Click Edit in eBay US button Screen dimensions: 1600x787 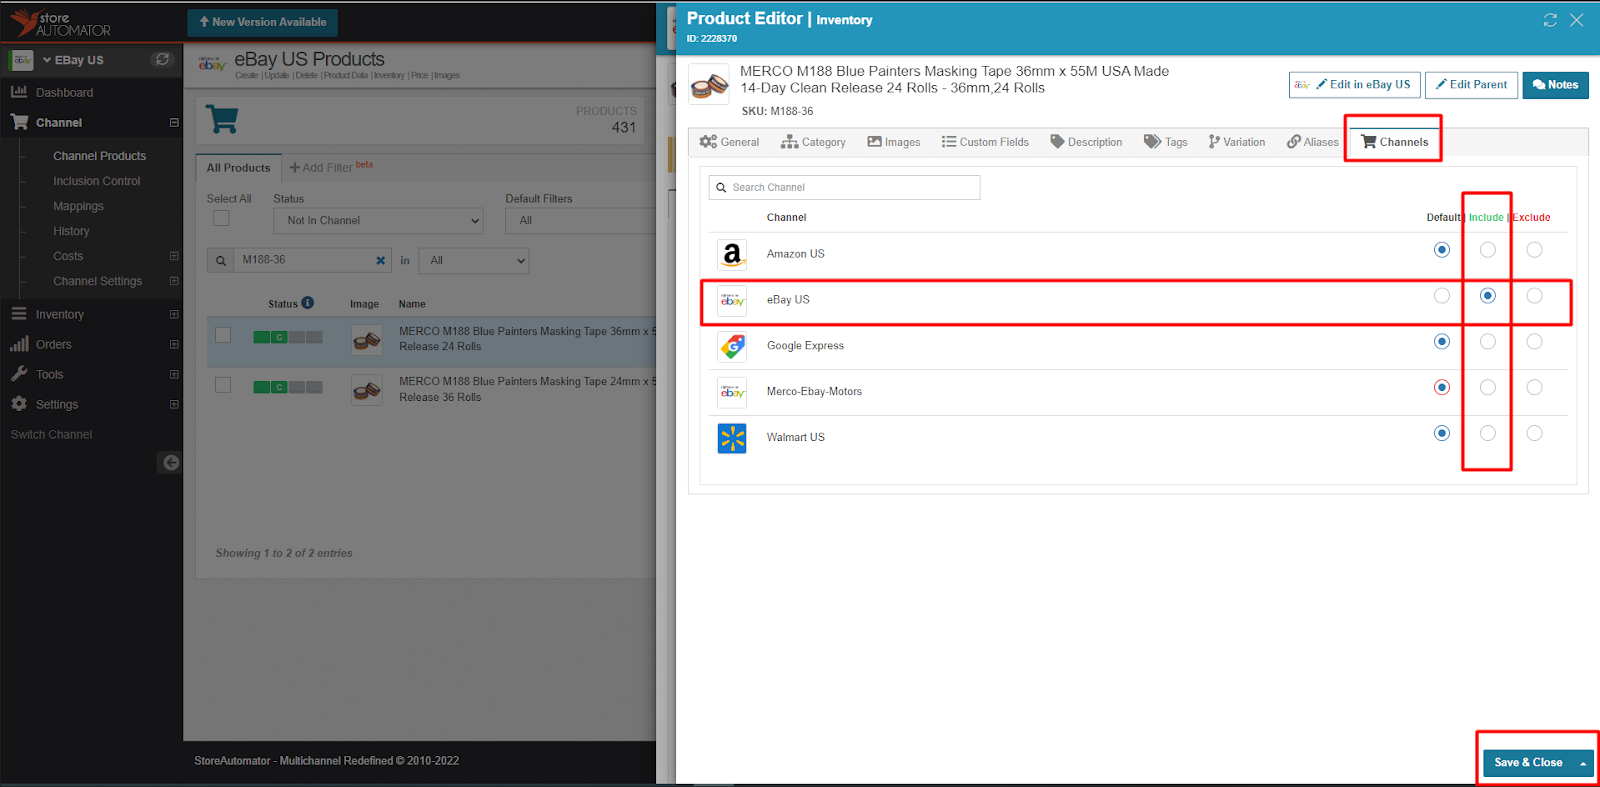click(1354, 85)
